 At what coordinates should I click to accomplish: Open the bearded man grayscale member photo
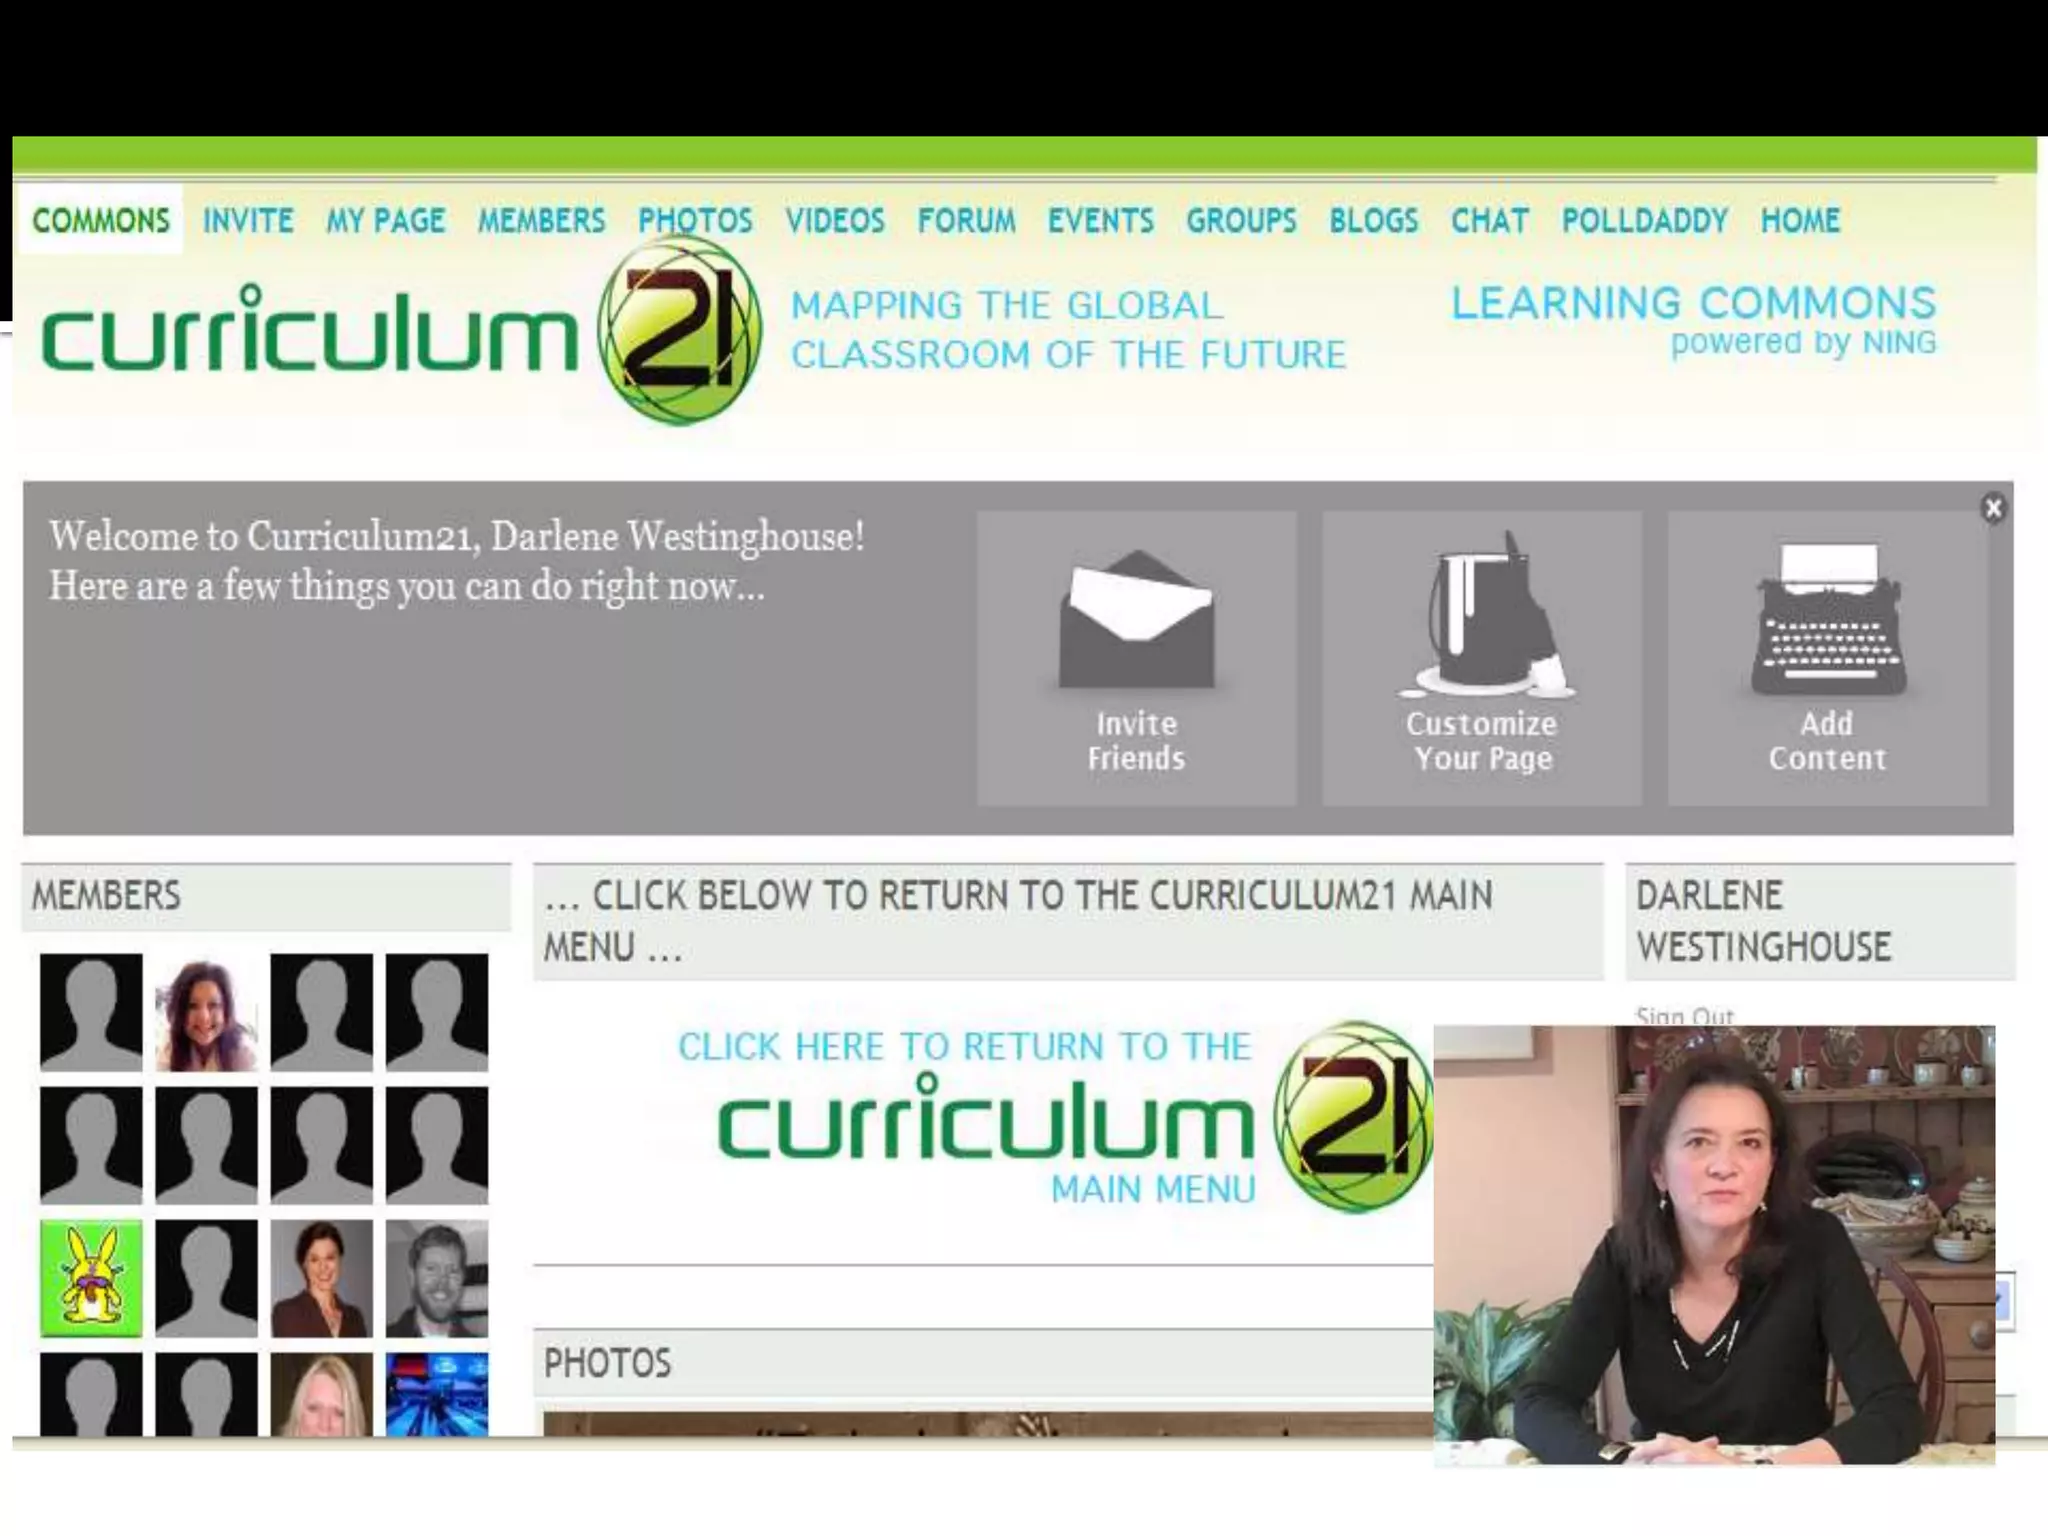coord(437,1278)
